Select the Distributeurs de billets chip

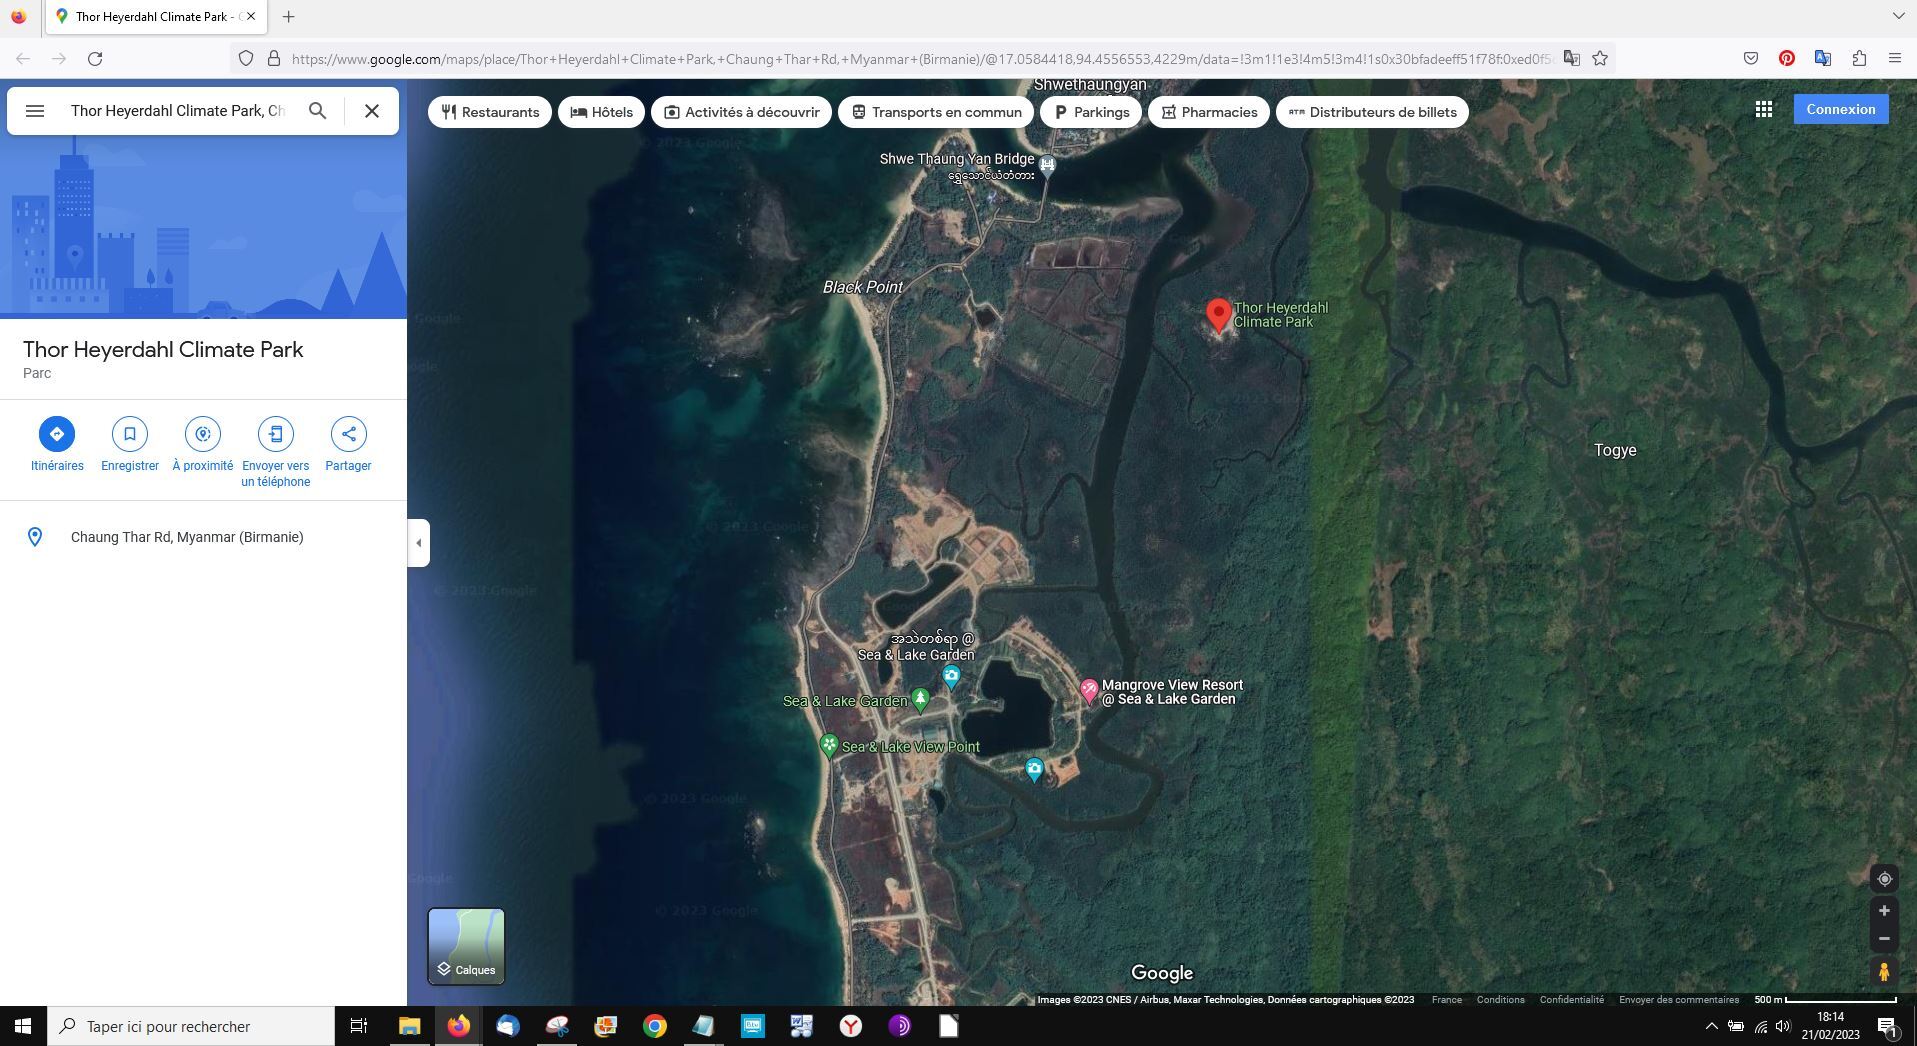point(1372,112)
